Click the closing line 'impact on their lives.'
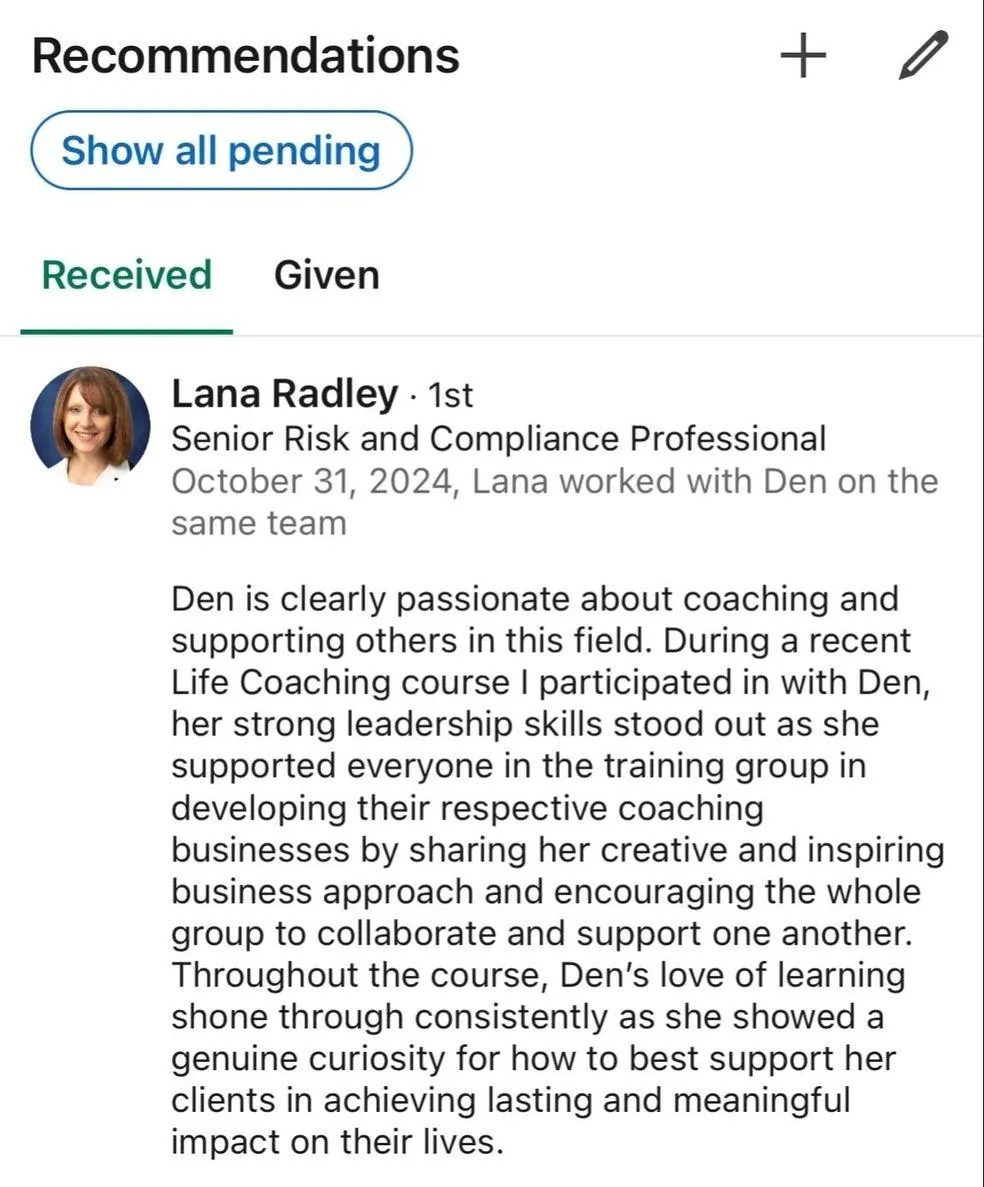984x1187 pixels. point(338,1142)
